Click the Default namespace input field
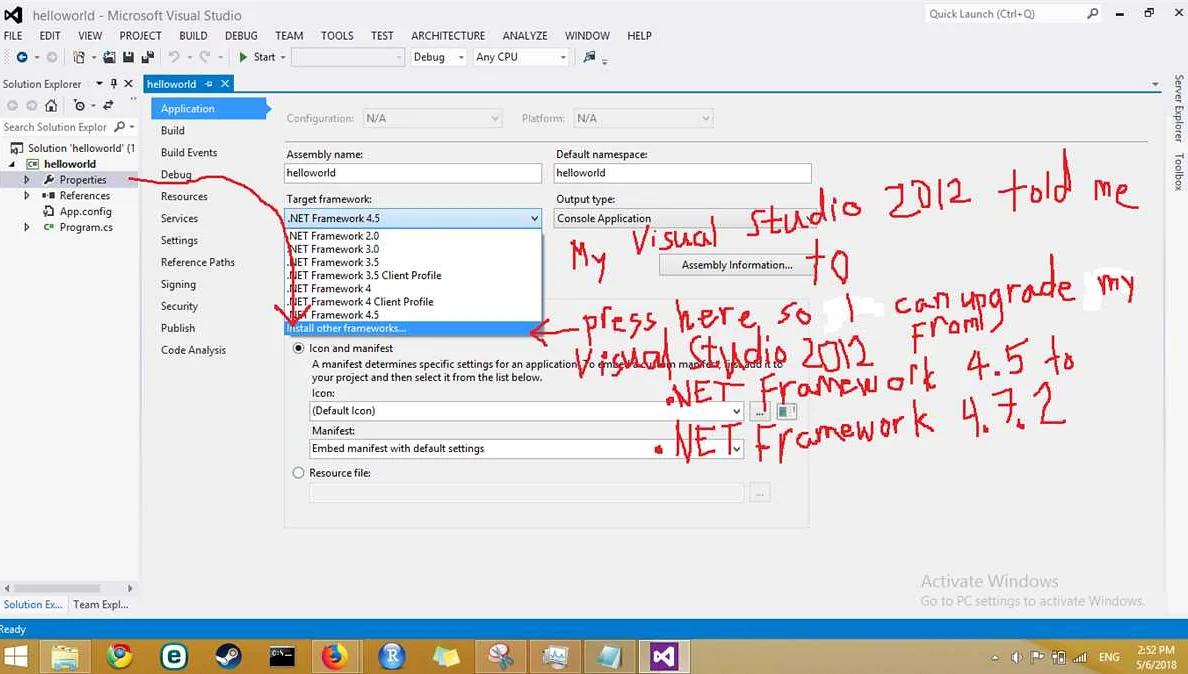 click(x=683, y=173)
